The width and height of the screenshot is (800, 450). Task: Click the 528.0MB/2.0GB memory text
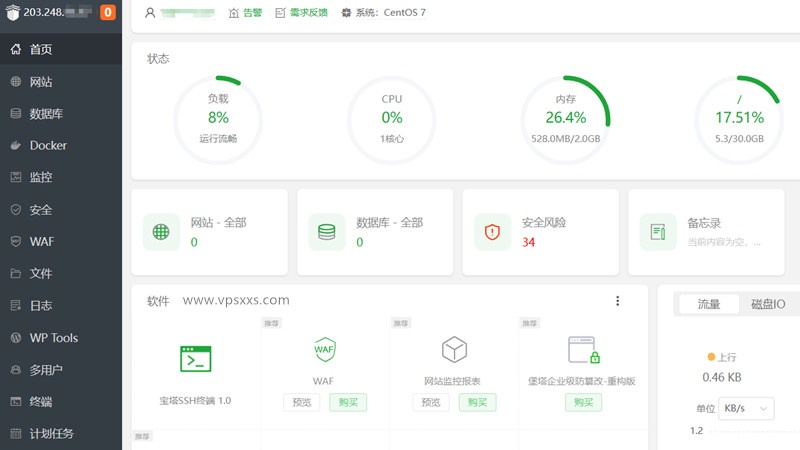[x=565, y=139]
